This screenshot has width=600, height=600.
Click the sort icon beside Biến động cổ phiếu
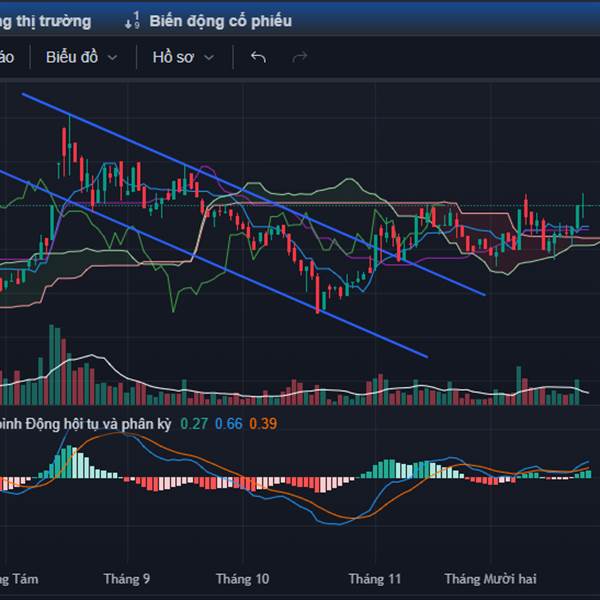tap(132, 20)
